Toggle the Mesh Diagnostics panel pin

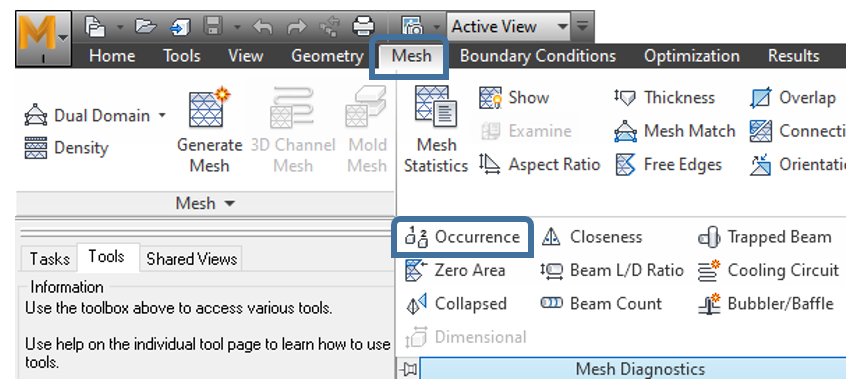tap(408, 369)
